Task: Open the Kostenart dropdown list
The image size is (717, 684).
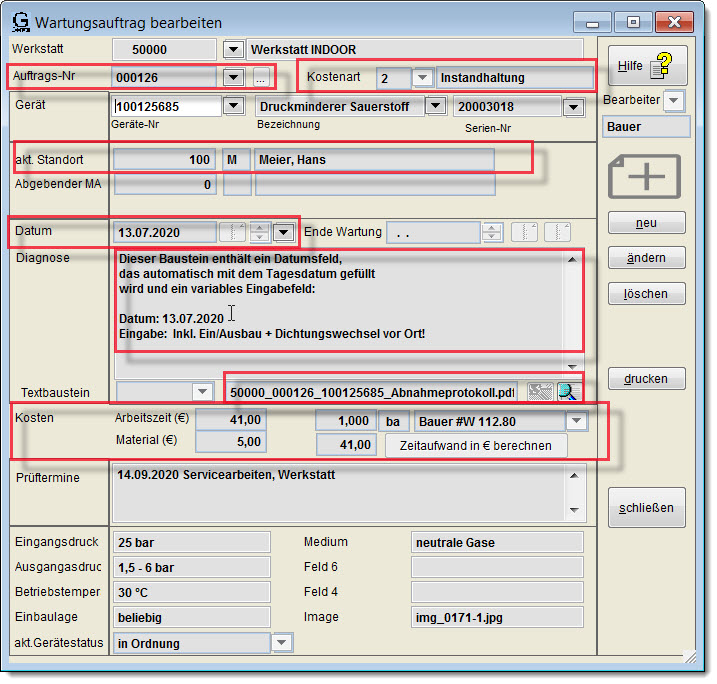Action: tap(423, 77)
